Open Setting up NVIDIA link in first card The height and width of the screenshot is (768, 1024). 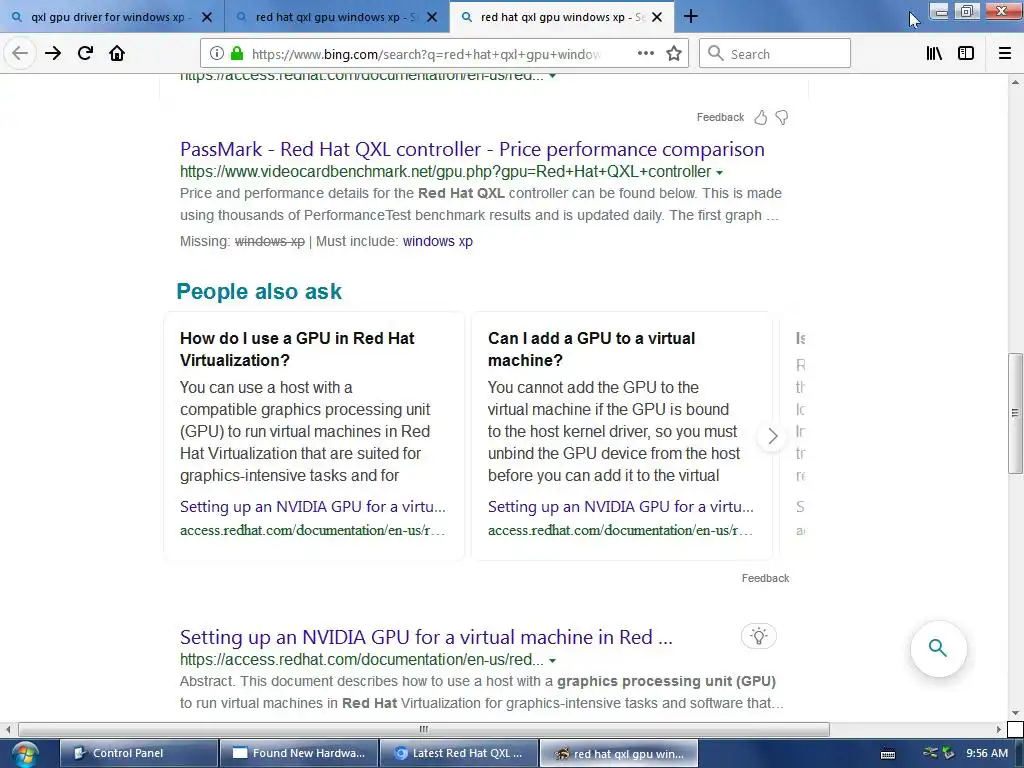(x=313, y=507)
